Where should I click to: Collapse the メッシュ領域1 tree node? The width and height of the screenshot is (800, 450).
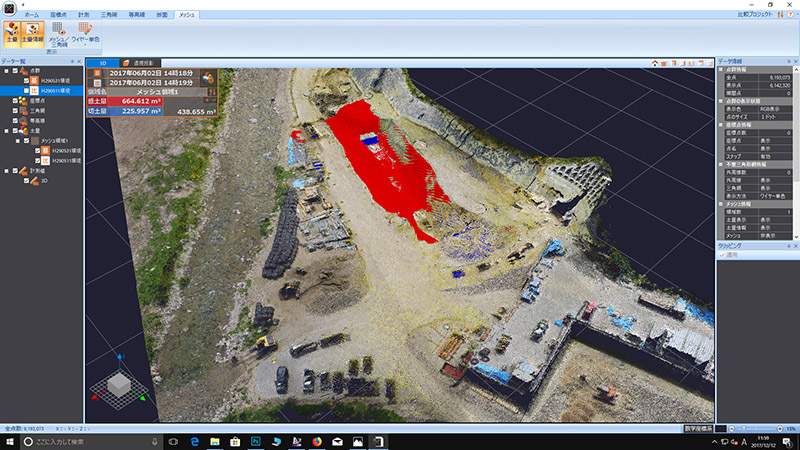(x=18, y=141)
